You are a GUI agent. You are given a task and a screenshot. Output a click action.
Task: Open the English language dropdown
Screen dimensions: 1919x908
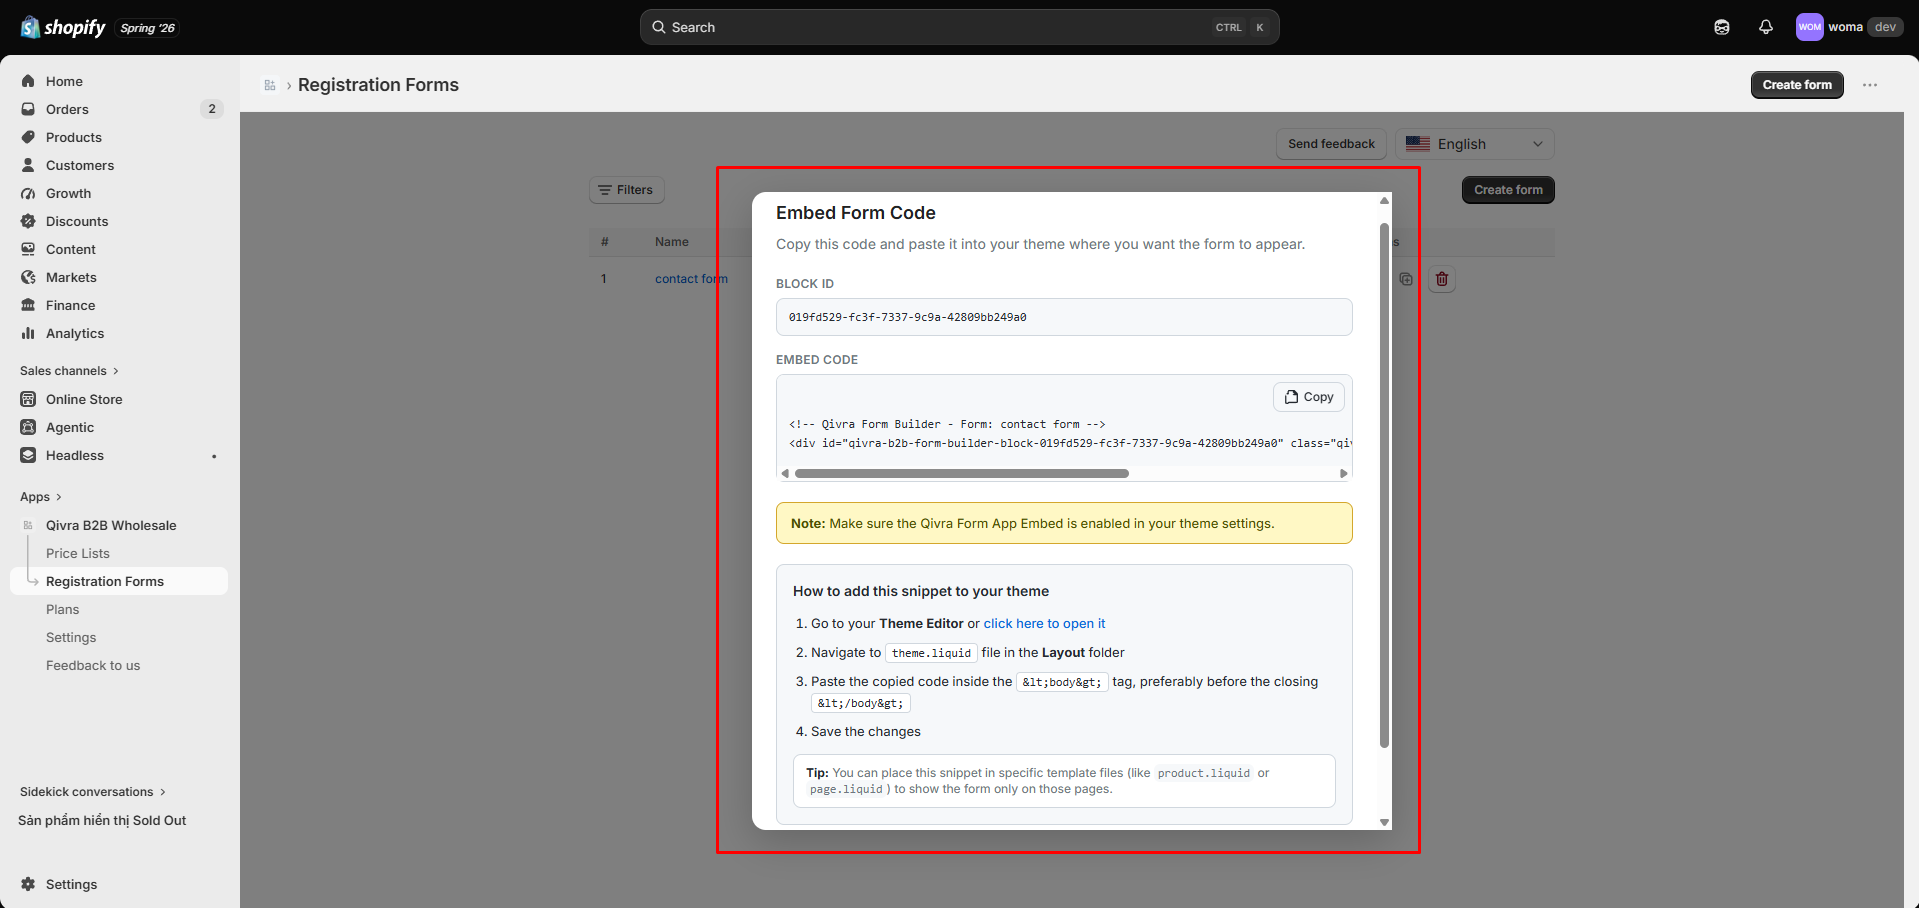1474,144
